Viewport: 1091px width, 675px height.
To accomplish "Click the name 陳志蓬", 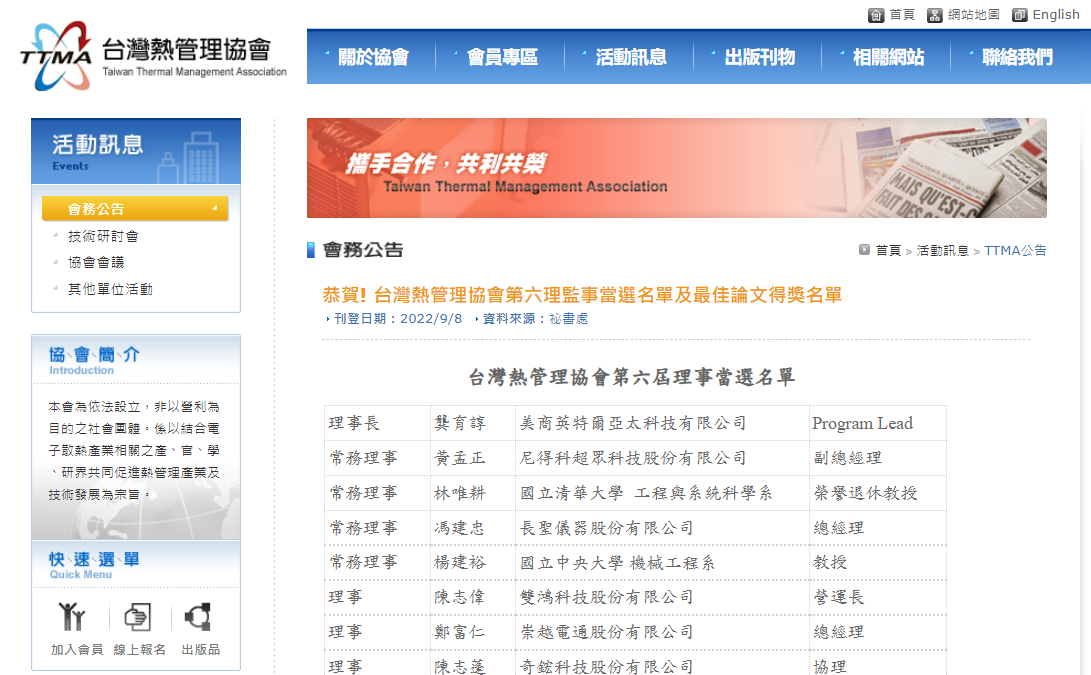I will [460, 666].
